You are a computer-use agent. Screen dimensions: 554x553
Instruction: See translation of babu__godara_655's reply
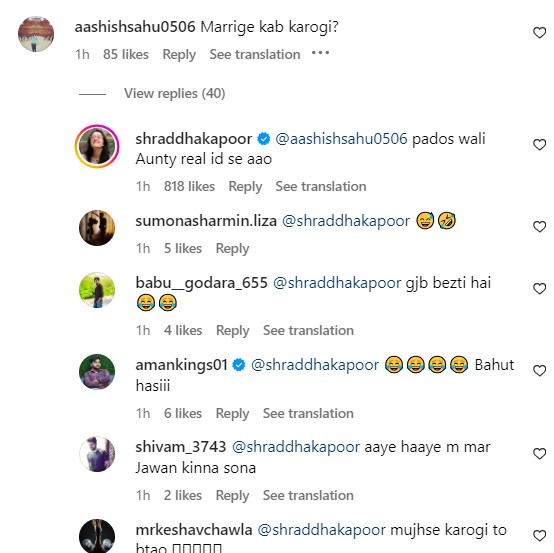(308, 330)
